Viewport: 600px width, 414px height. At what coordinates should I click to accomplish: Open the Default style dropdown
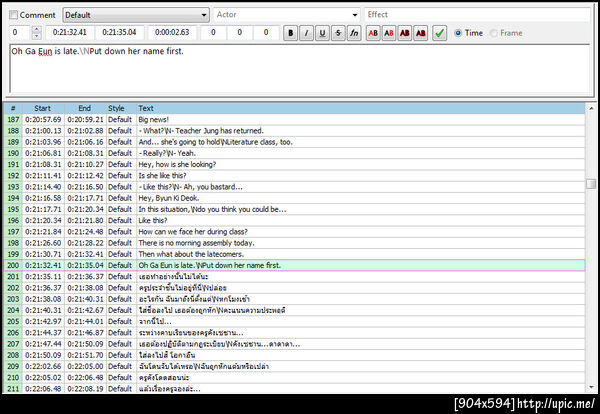[x=136, y=15]
